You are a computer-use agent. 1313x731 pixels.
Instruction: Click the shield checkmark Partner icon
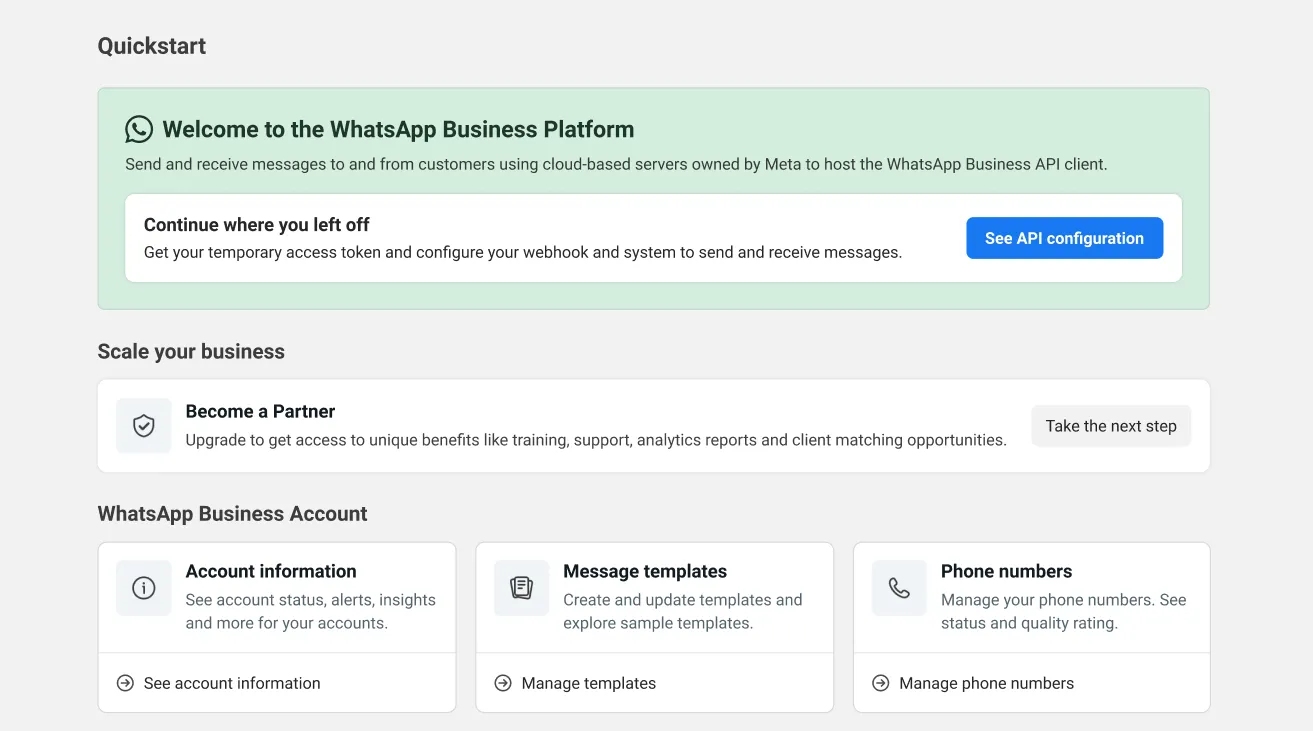(x=144, y=426)
